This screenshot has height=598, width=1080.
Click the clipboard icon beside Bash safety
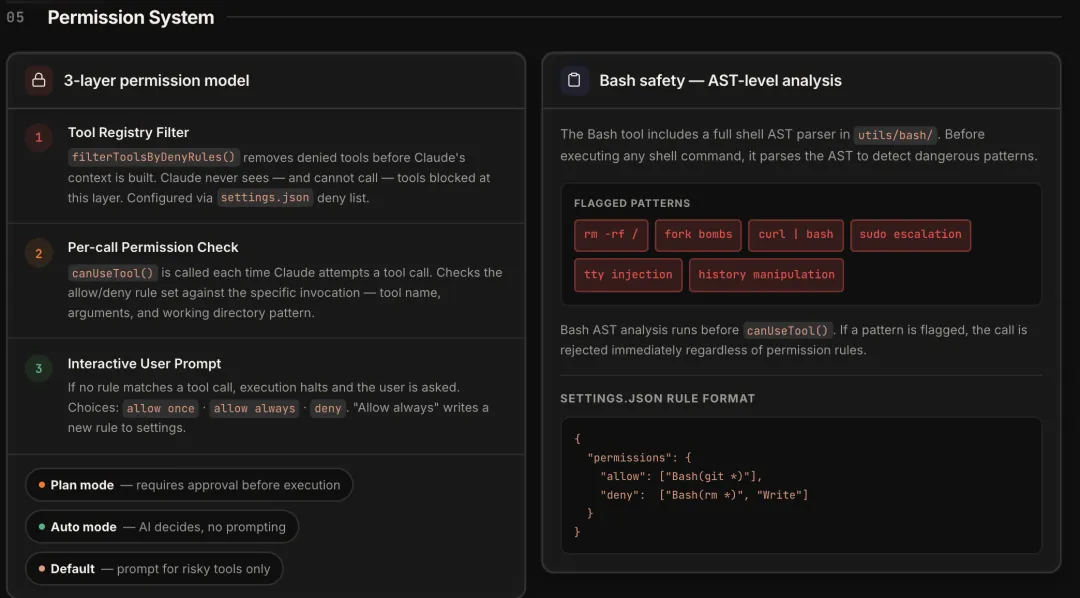pyautogui.click(x=574, y=80)
